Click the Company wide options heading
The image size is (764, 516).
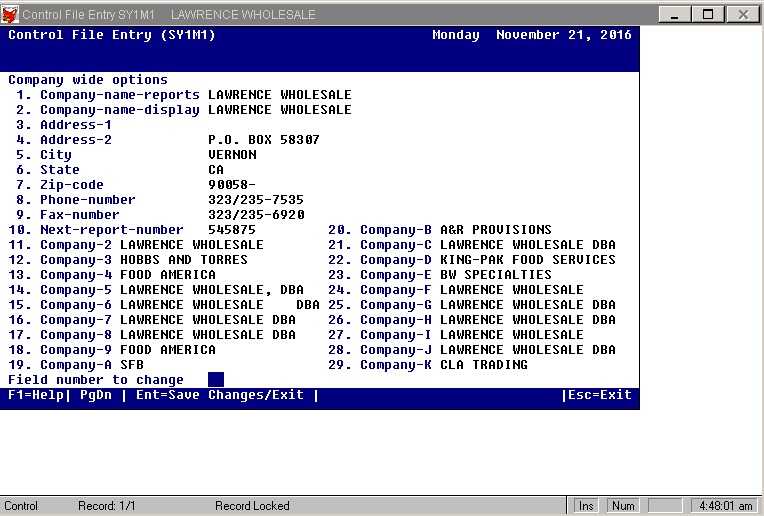click(88, 80)
